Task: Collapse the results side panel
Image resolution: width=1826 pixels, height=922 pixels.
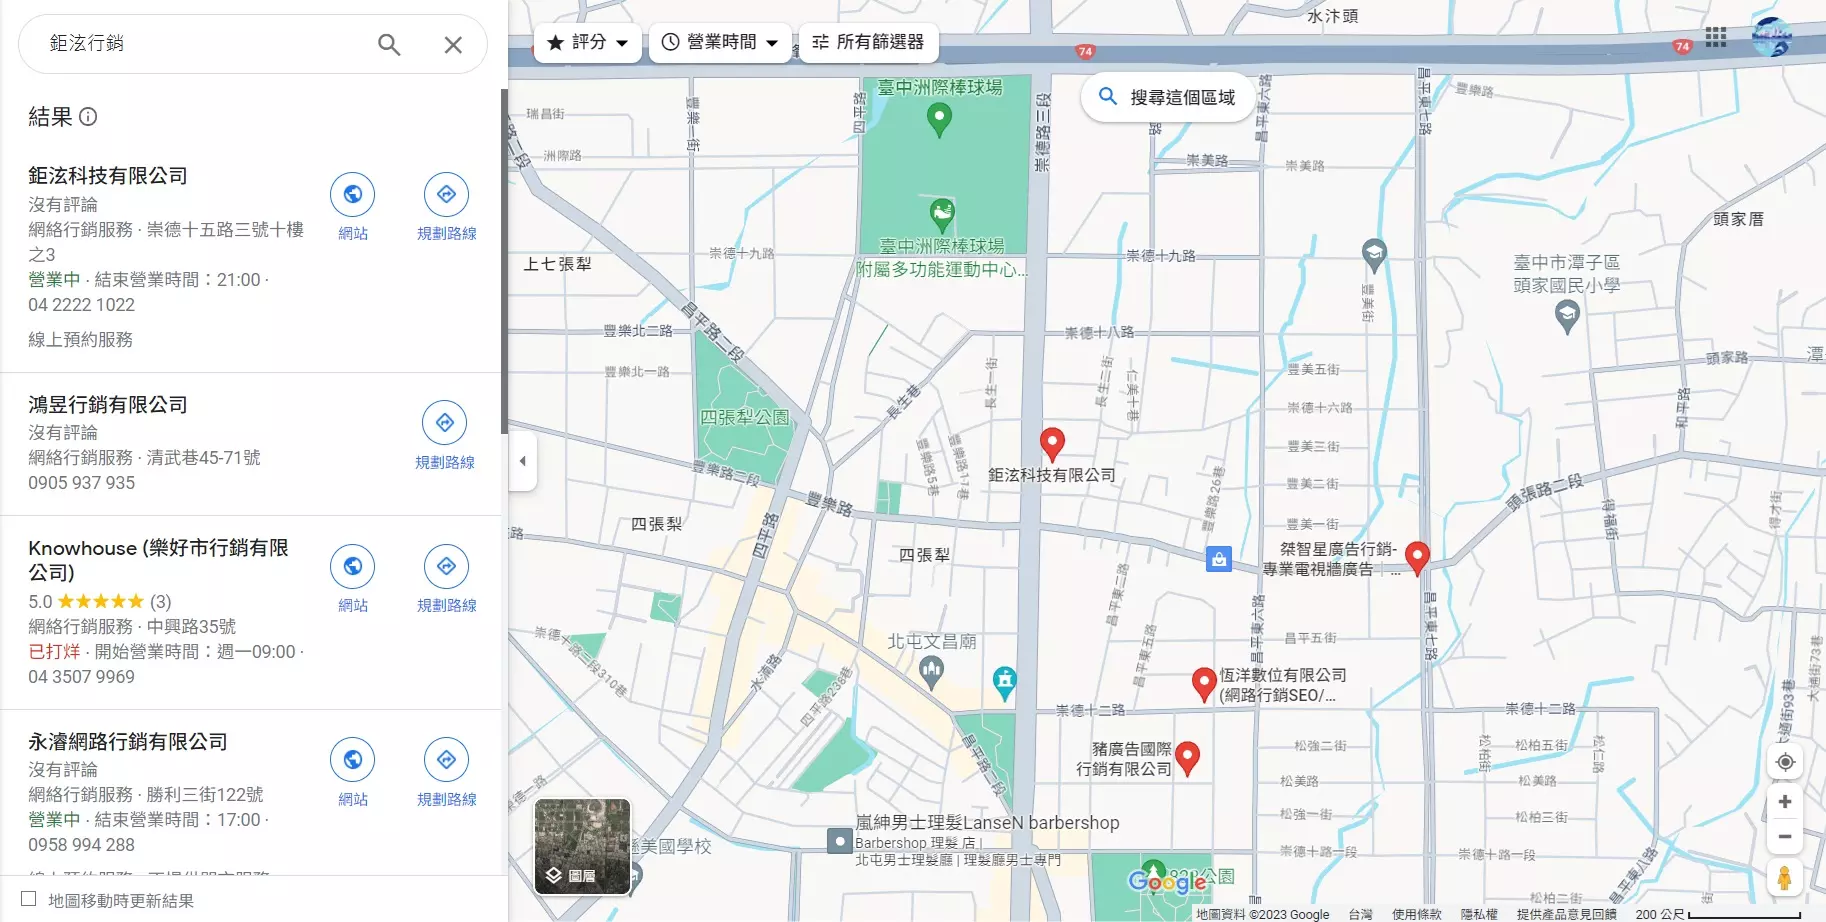Action: [523, 461]
